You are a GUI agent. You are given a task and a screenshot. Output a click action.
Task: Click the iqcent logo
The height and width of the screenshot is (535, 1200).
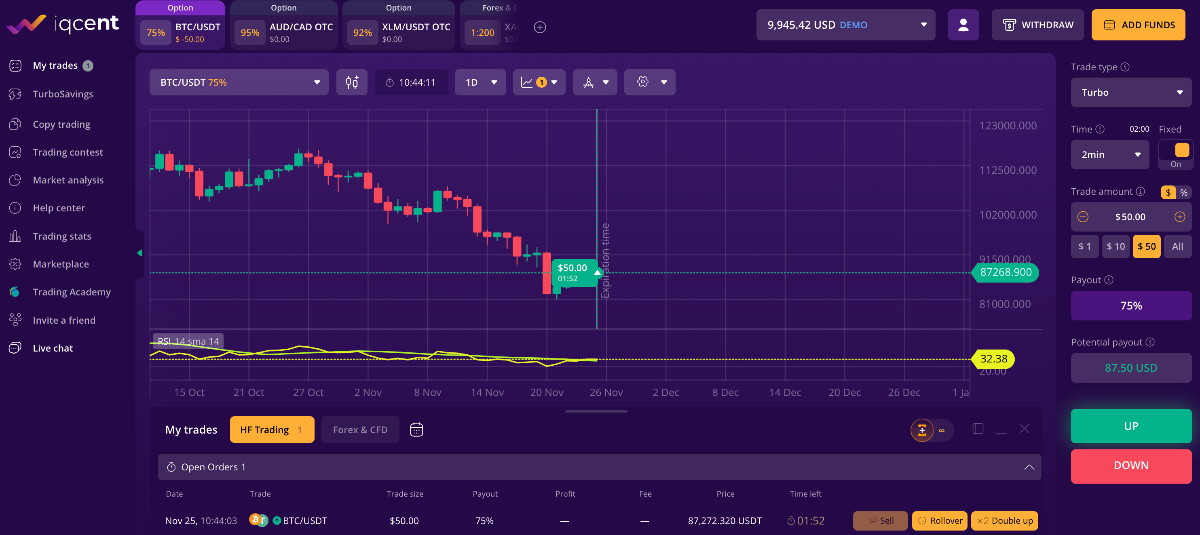63,23
